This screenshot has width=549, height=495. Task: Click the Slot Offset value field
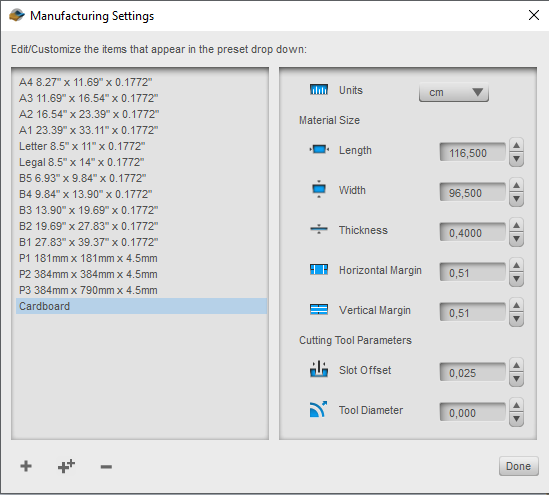(x=472, y=372)
